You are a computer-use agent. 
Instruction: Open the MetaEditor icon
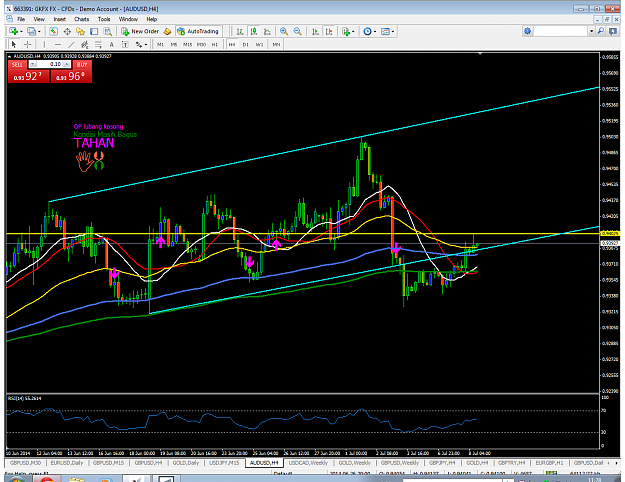point(167,31)
